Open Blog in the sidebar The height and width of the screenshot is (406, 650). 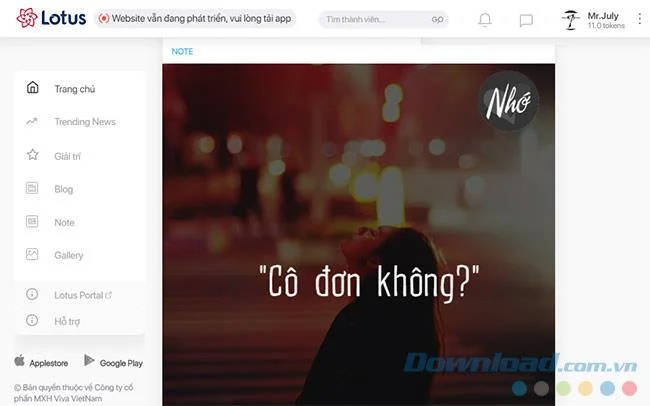pos(63,189)
